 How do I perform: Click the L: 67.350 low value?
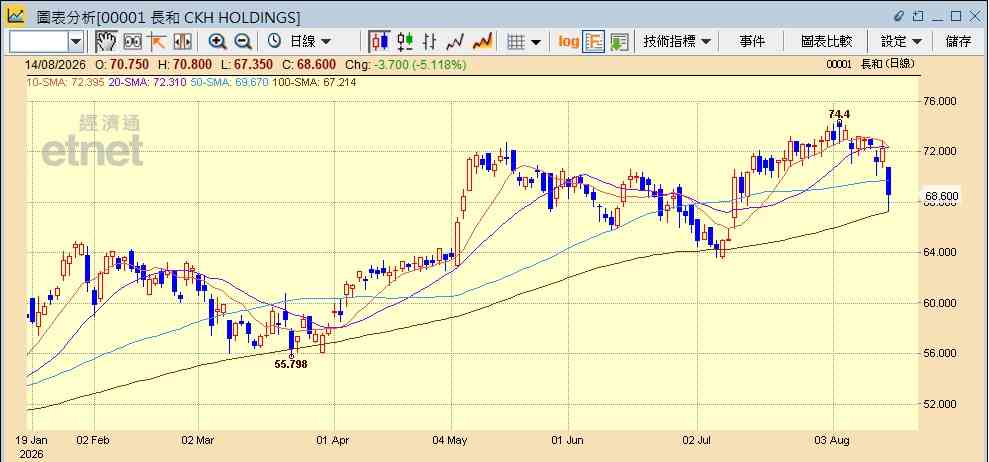[x=247, y=65]
